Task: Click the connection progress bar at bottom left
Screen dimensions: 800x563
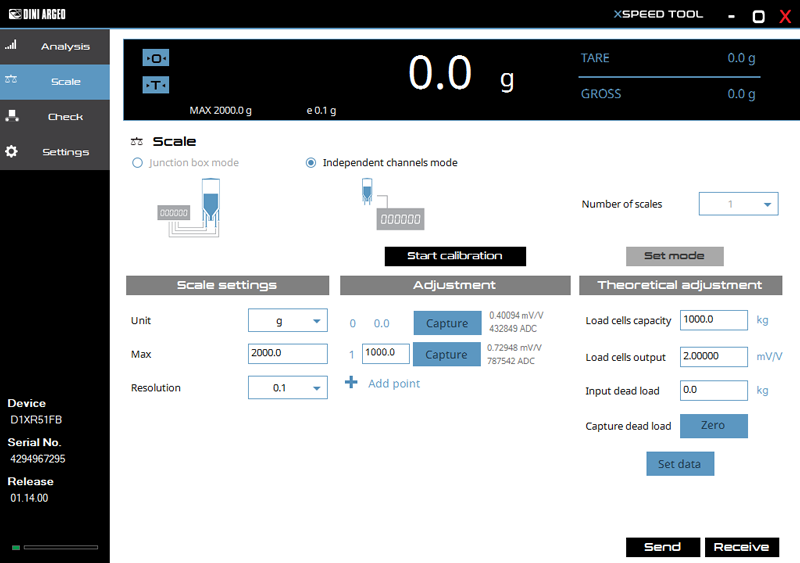Action: coord(60,547)
